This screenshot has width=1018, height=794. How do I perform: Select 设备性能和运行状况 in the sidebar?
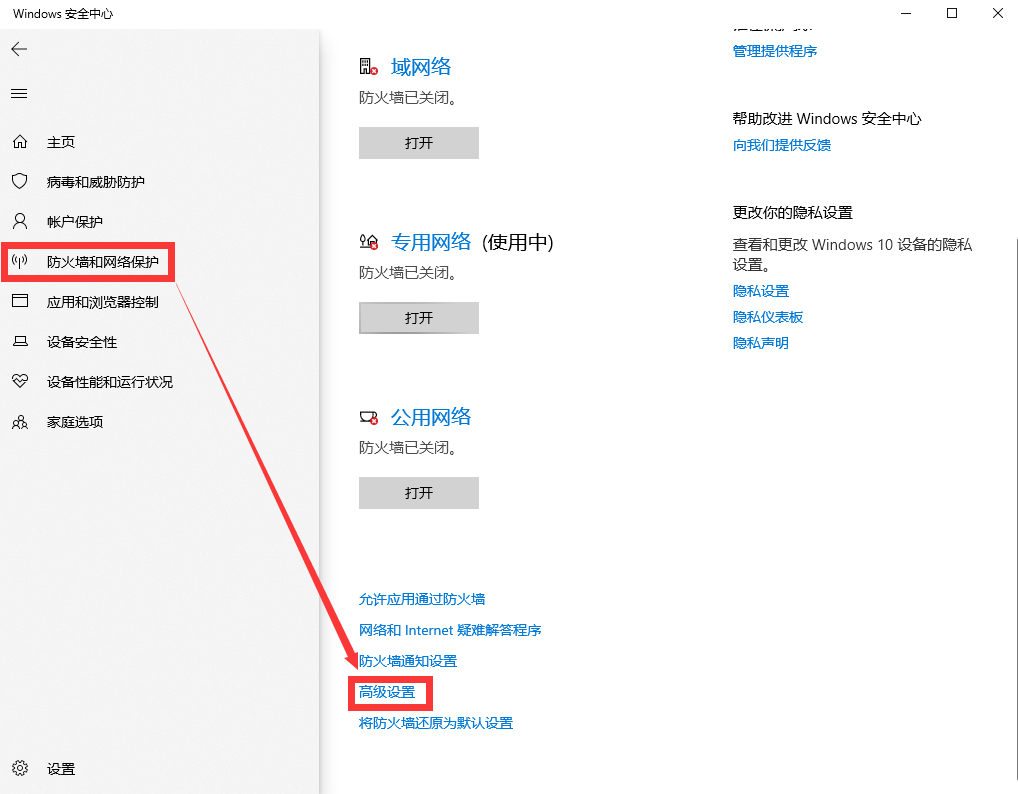(110, 382)
